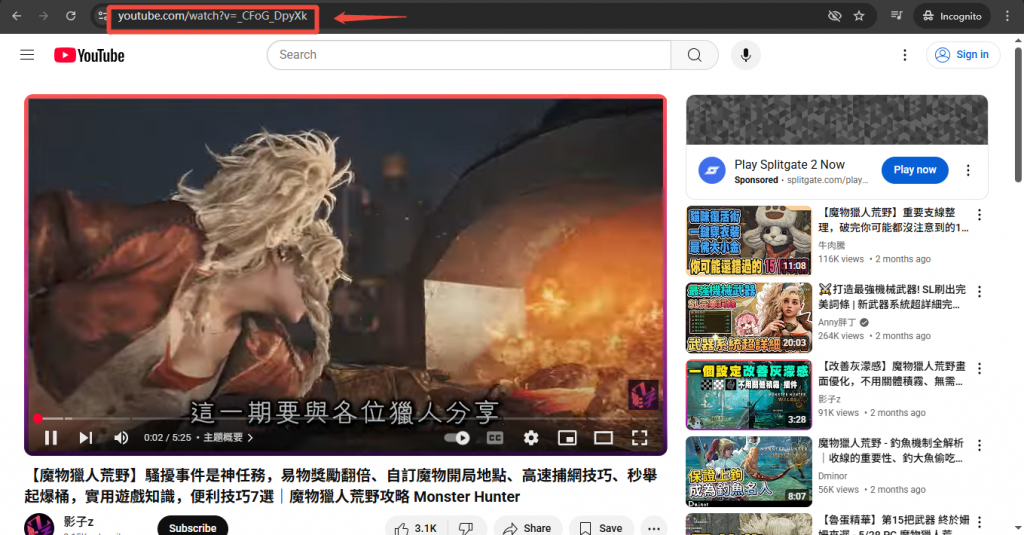The height and width of the screenshot is (535, 1024).
Task: Open the options menu for the Anny胖丁 video
Action: [979, 291]
